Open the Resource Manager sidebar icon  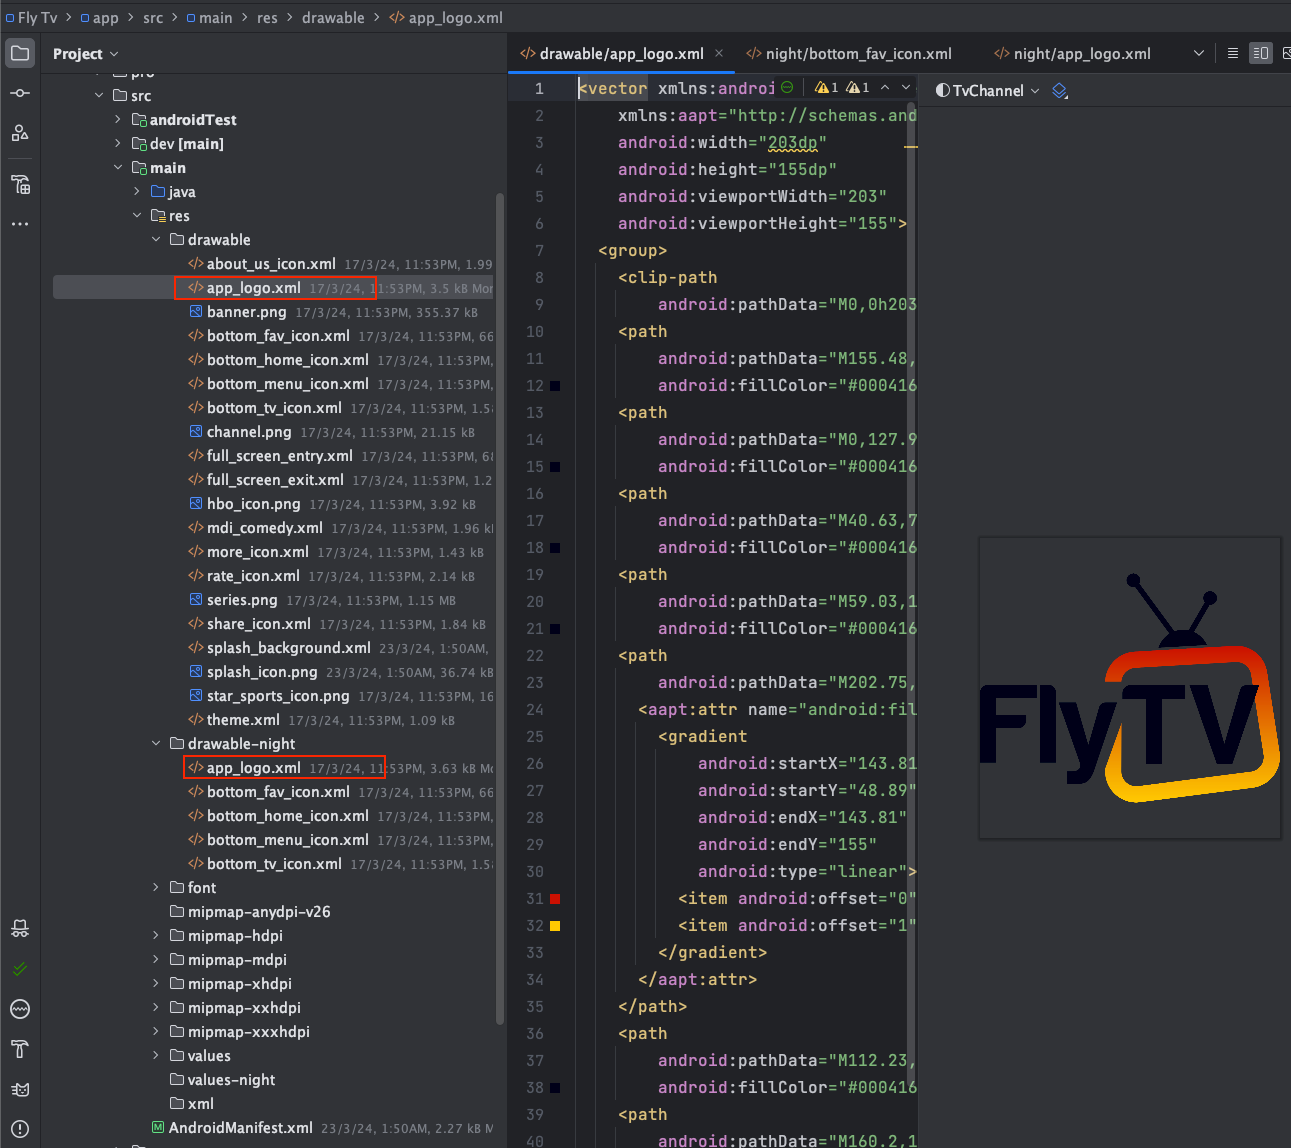point(20,133)
